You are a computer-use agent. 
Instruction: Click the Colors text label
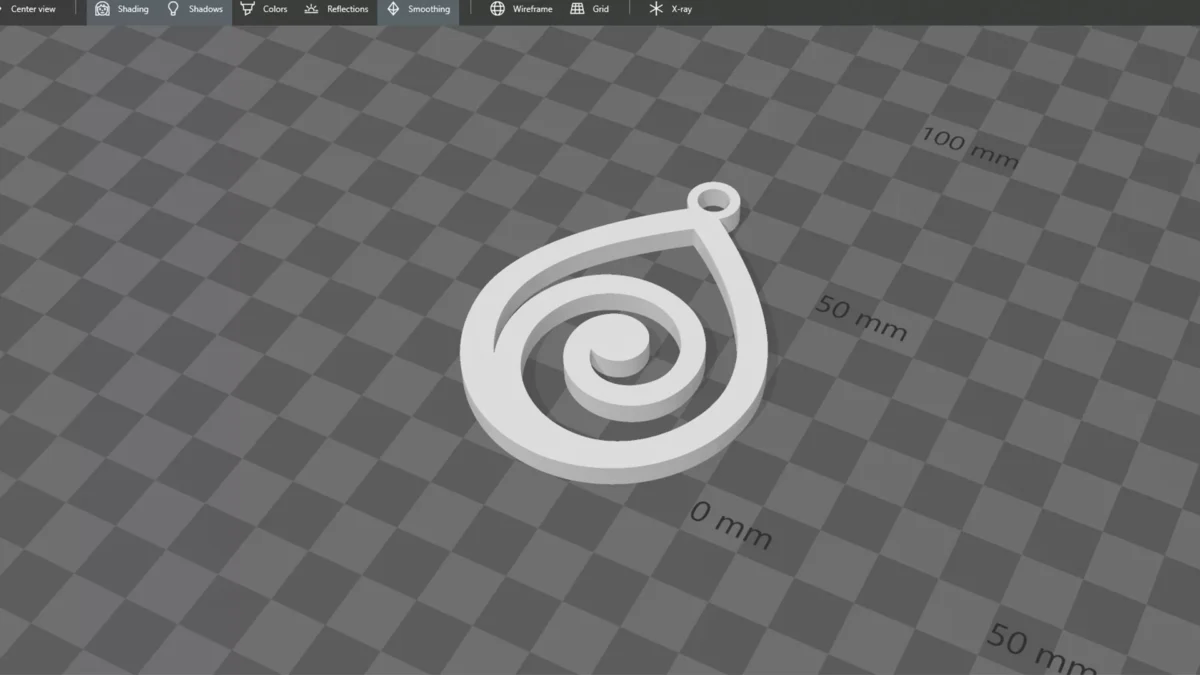pos(275,9)
